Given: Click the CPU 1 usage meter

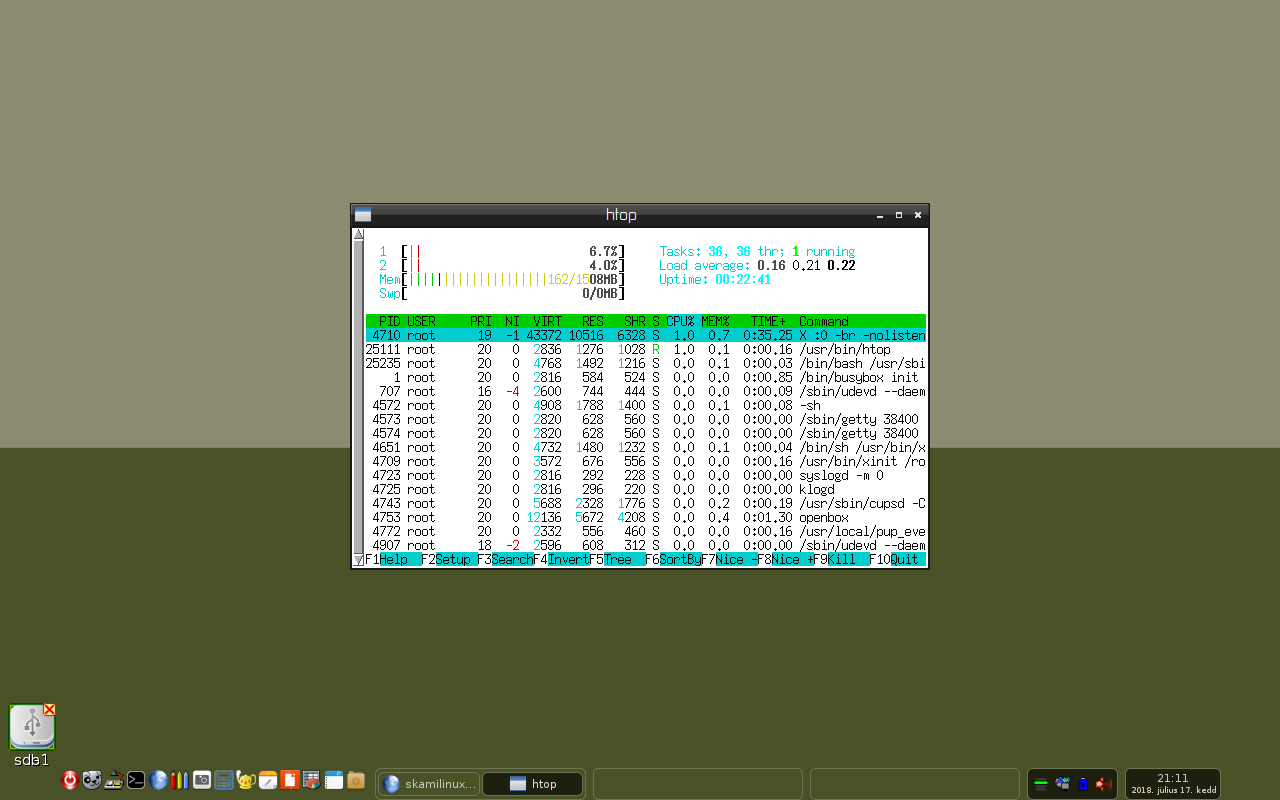Looking at the screenshot, I should [502, 252].
